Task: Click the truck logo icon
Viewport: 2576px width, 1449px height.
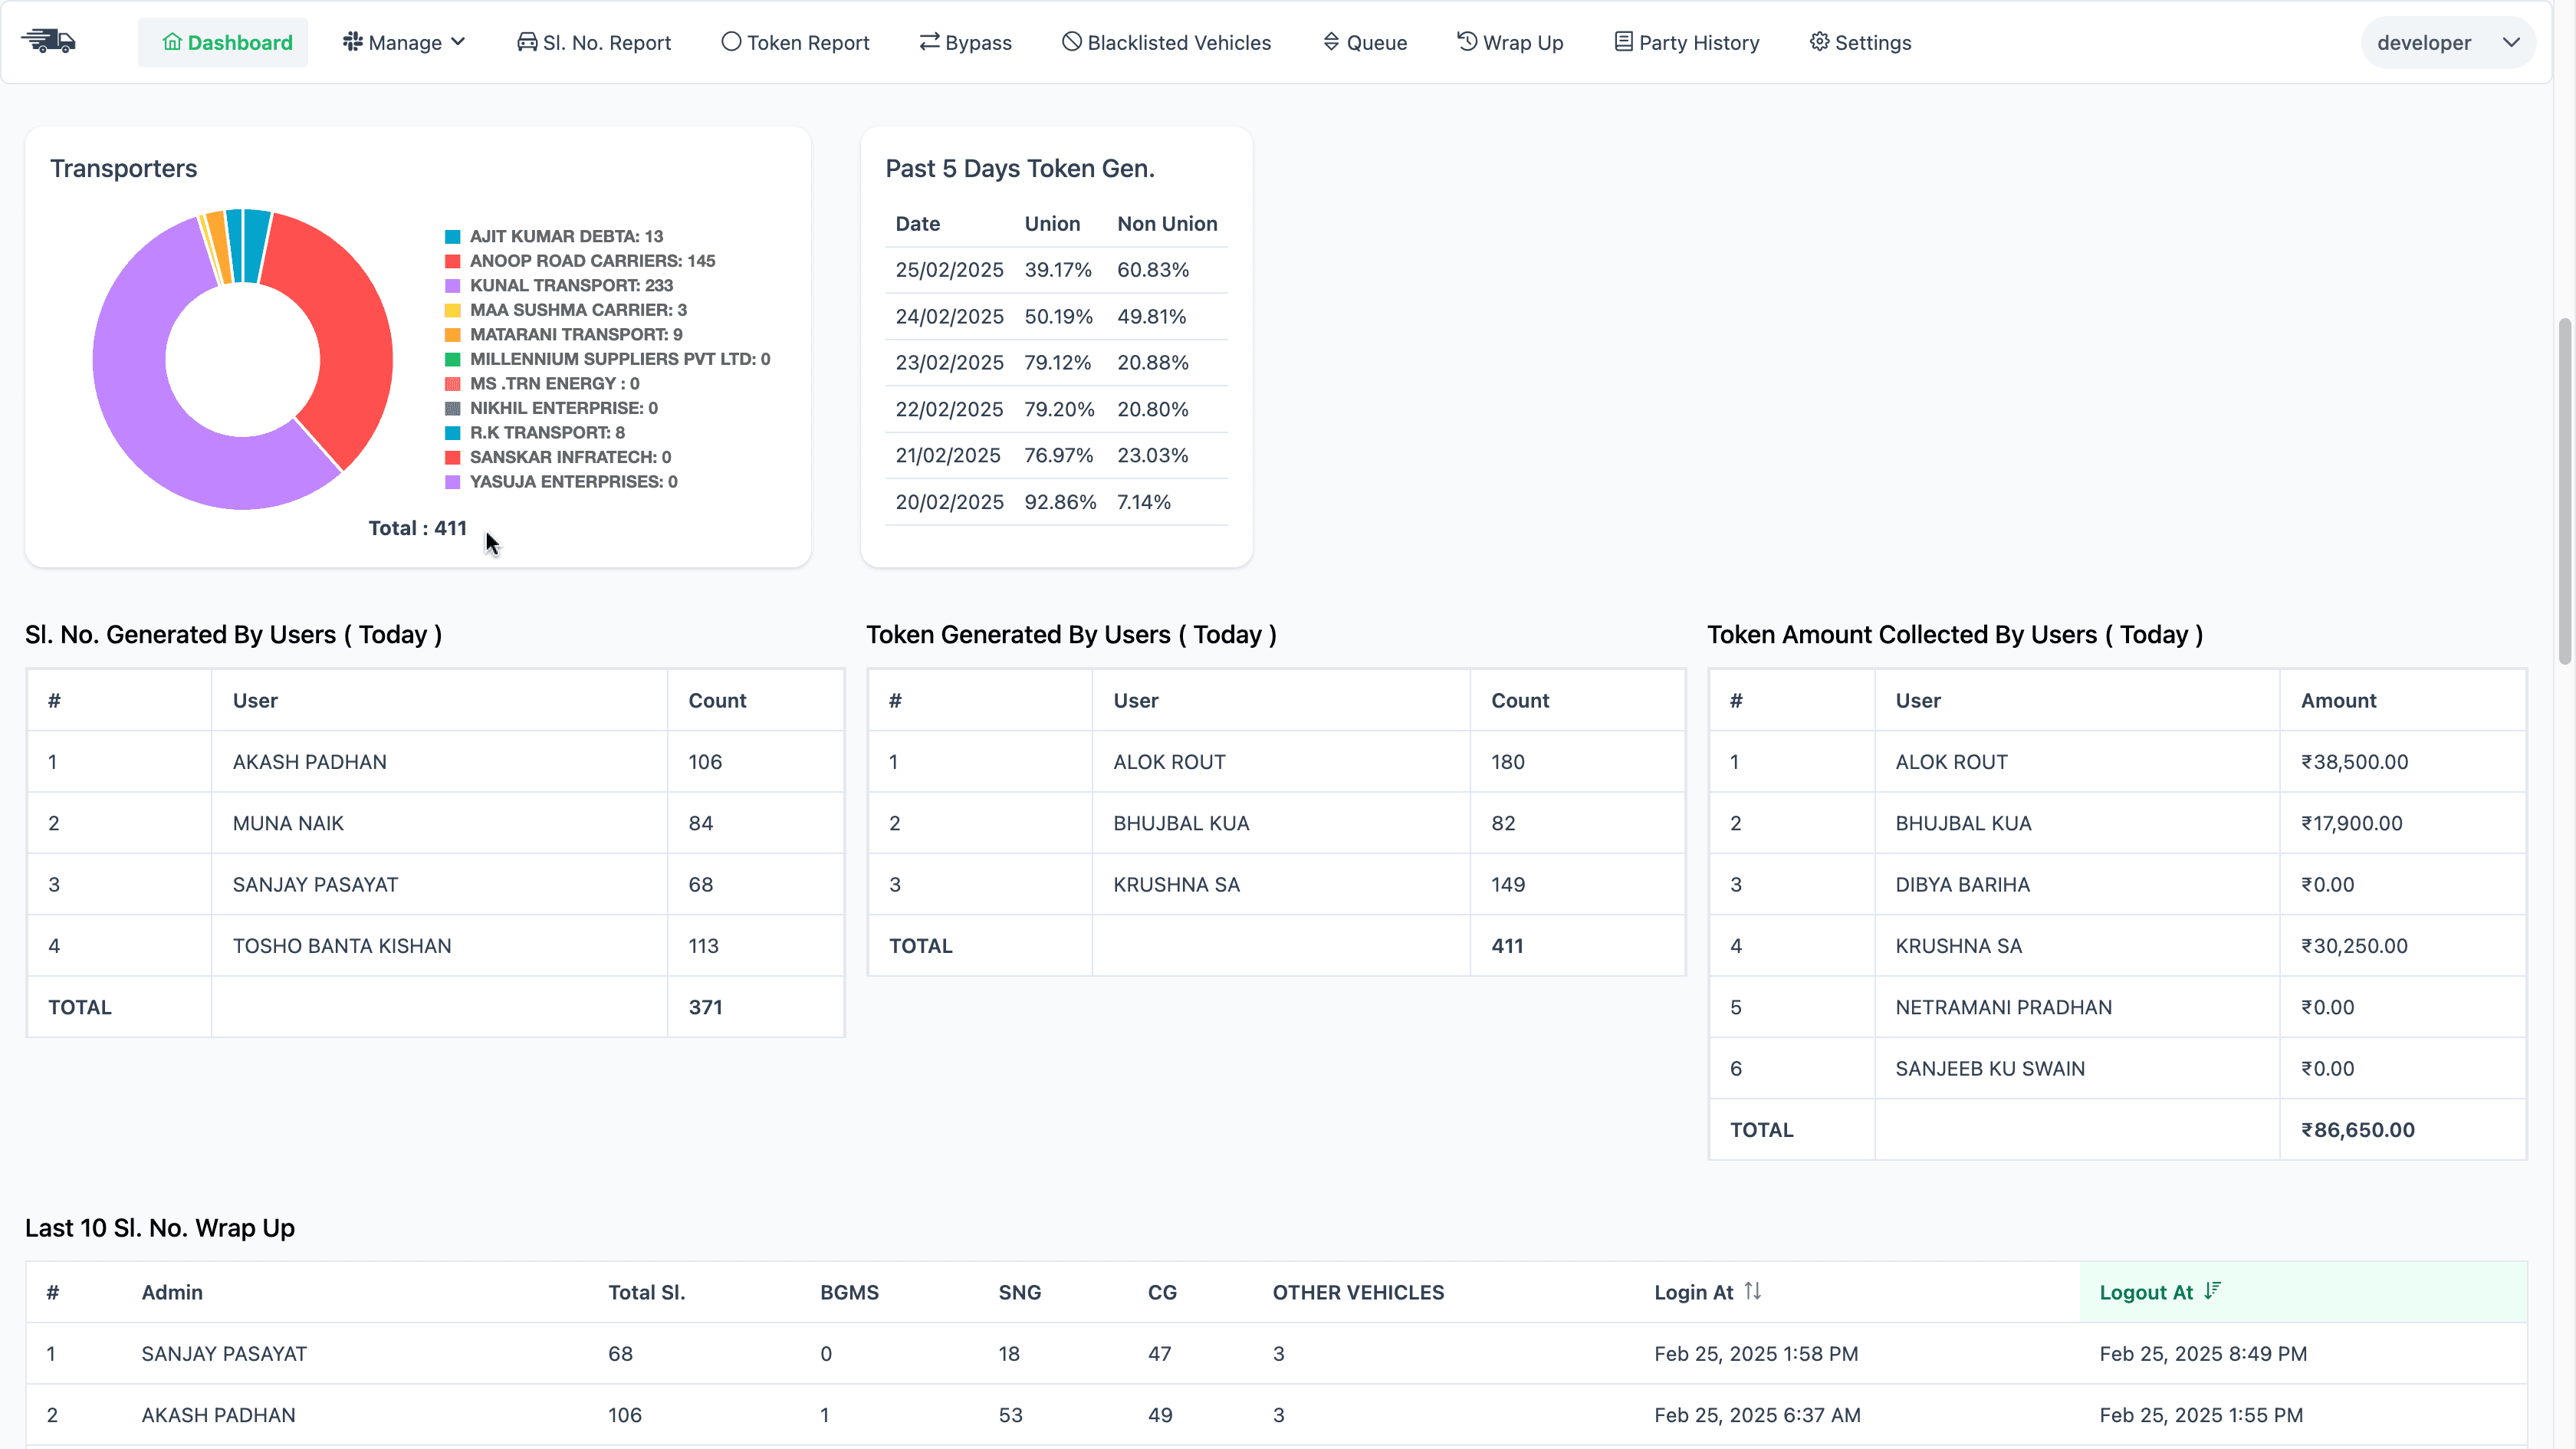Action: (x=49, y=41)
